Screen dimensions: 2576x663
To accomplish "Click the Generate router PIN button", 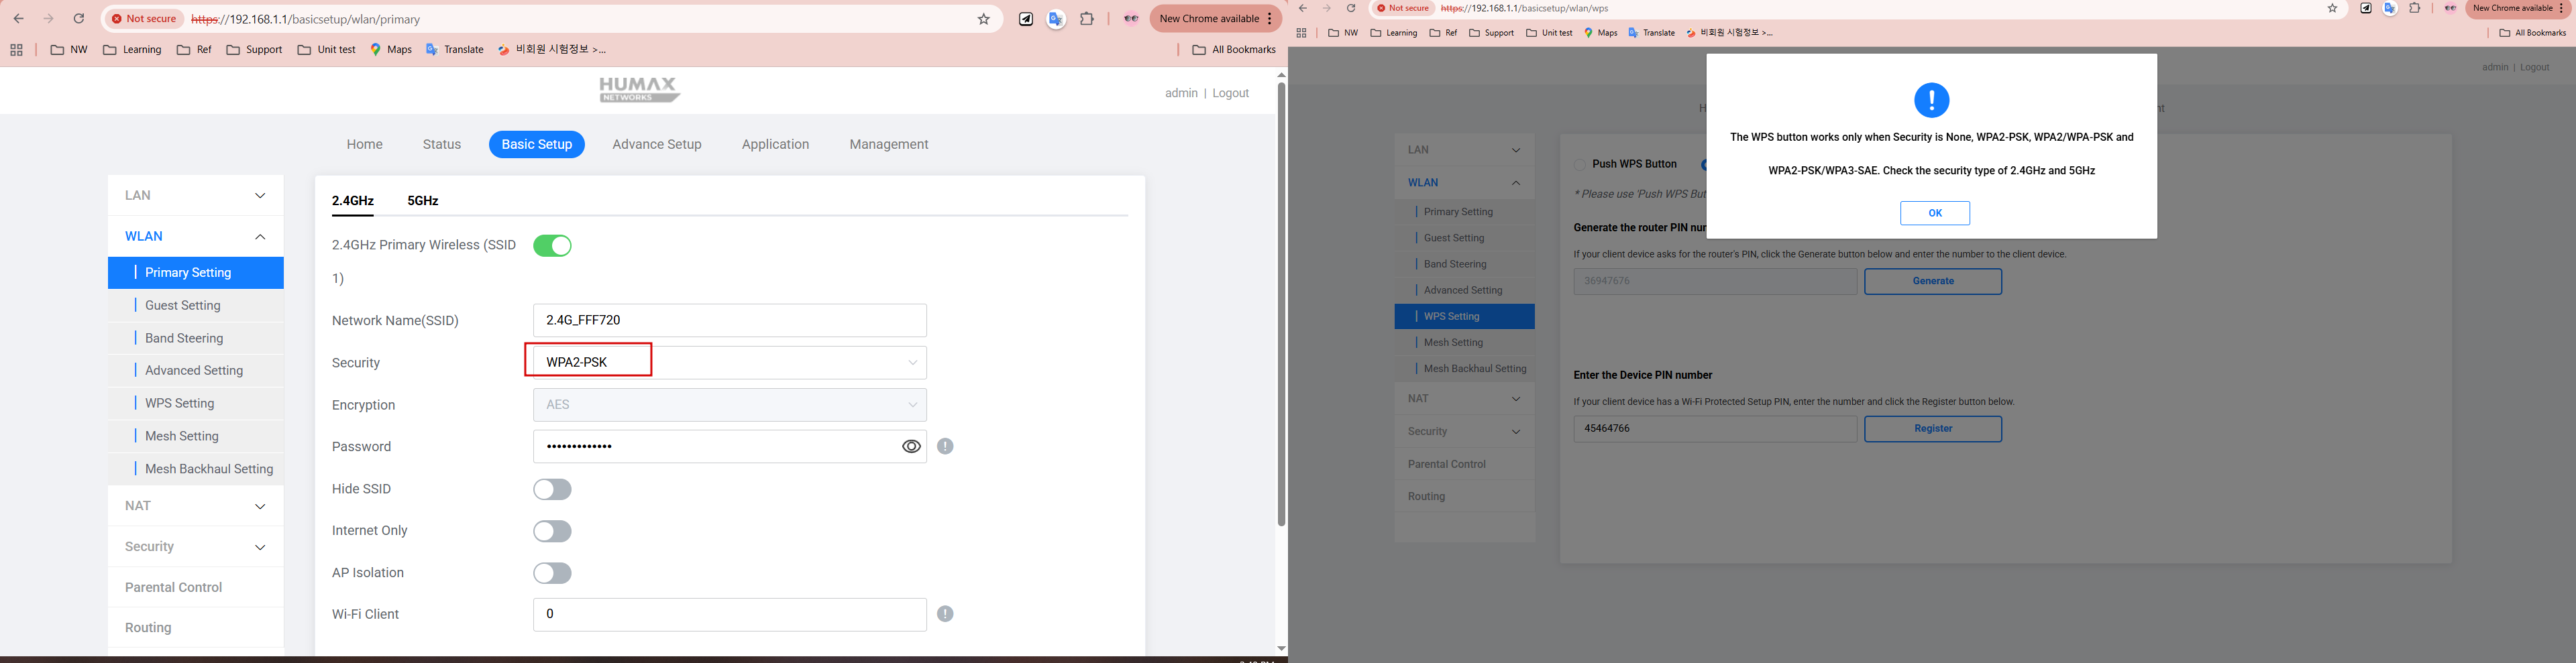I will 1933,281.
